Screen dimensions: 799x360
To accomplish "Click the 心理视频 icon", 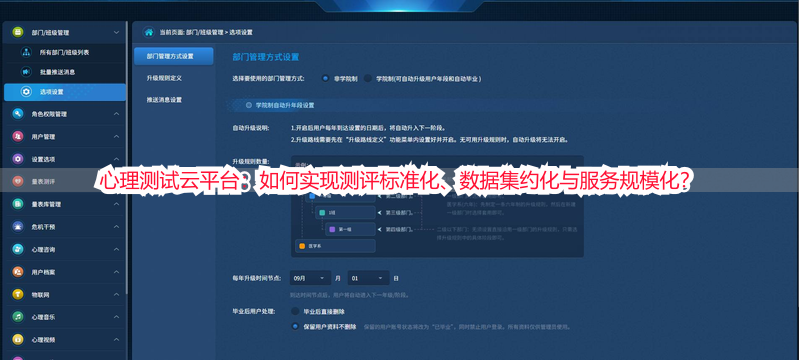I will 18,339.
